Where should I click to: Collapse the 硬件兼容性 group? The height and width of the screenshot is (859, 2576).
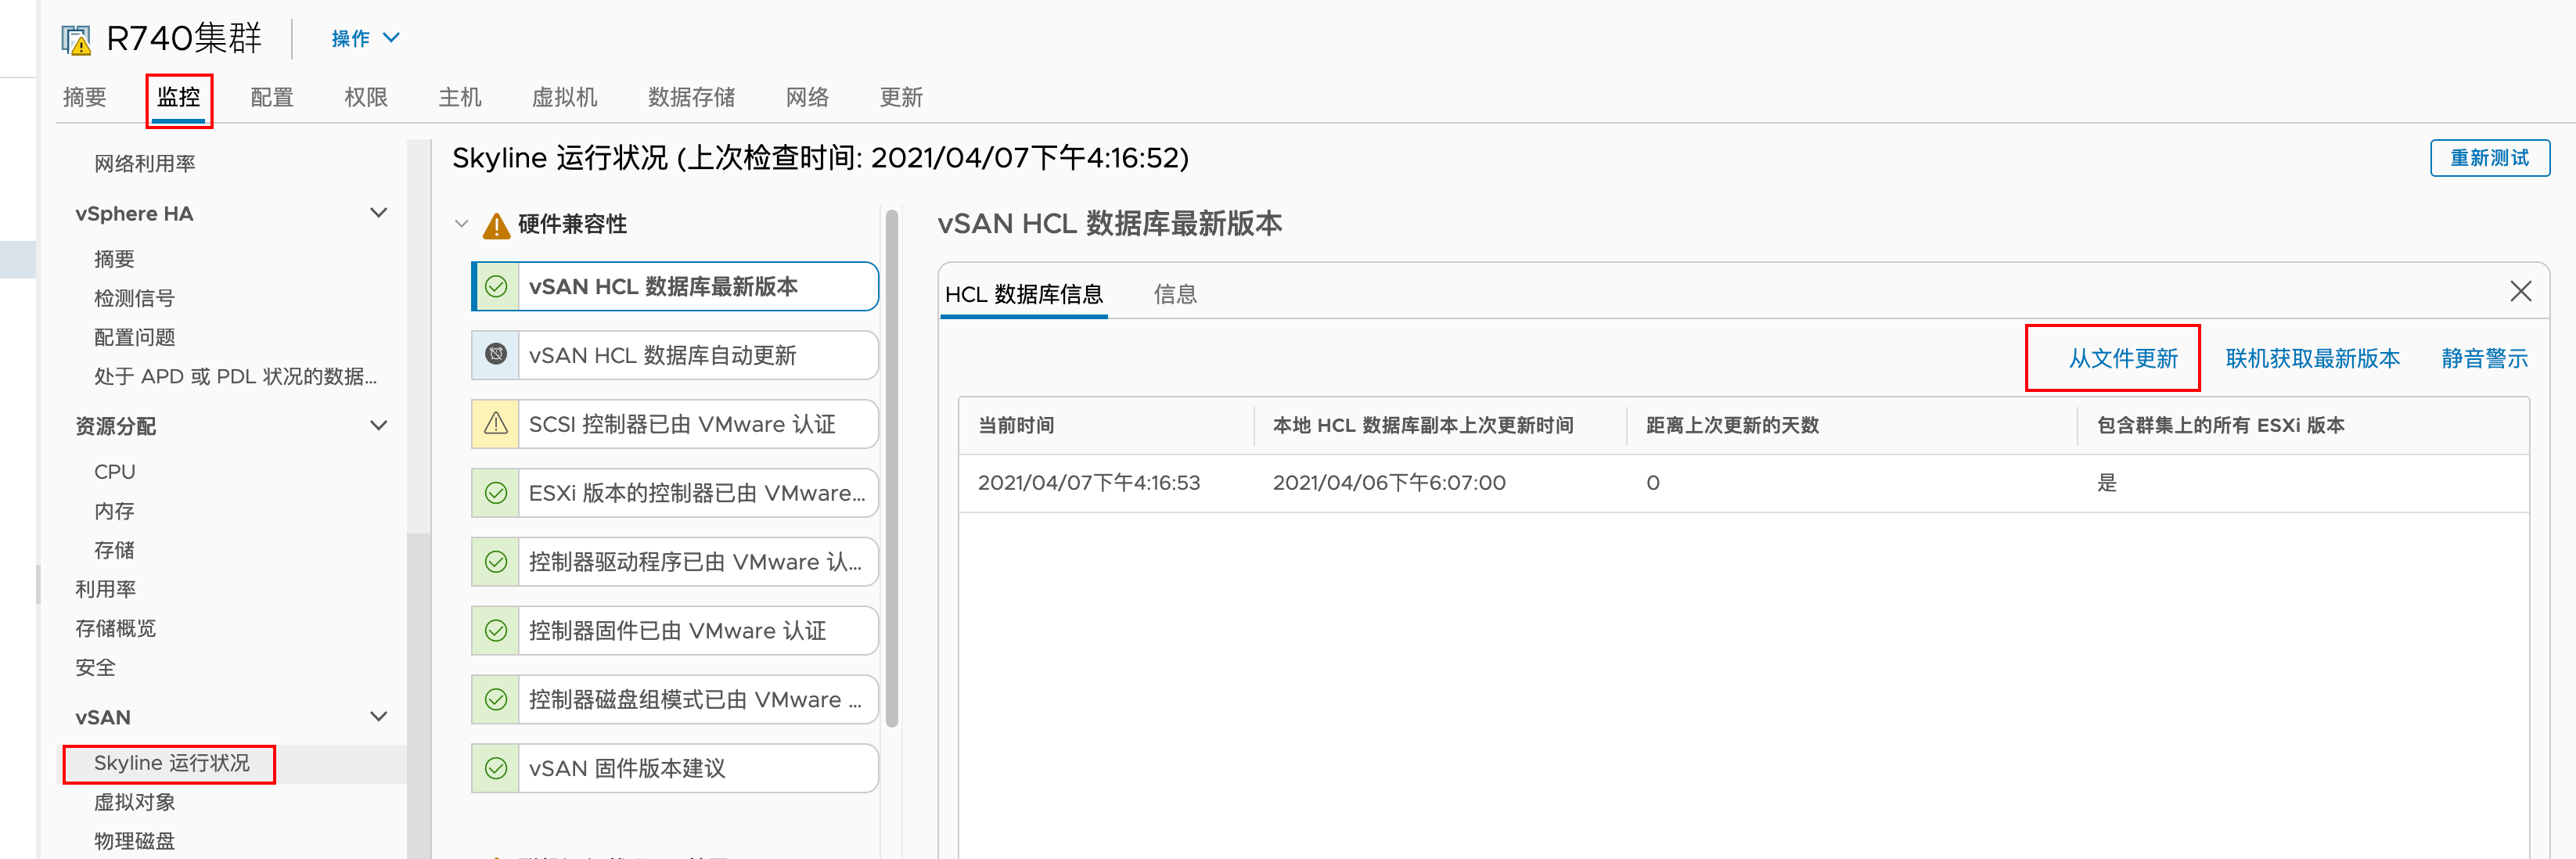(x=462, y=224)
